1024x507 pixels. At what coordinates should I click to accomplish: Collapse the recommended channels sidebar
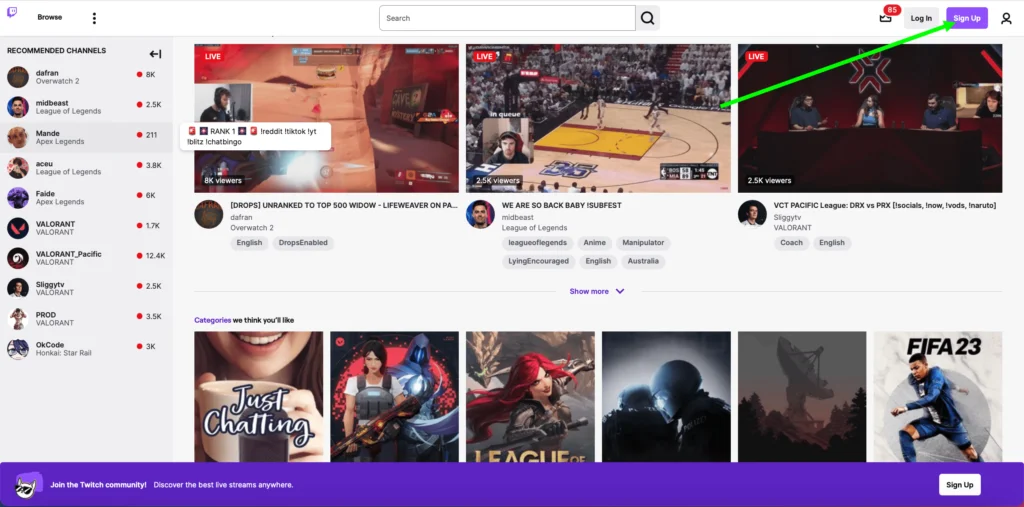click(x=155, y=54)
